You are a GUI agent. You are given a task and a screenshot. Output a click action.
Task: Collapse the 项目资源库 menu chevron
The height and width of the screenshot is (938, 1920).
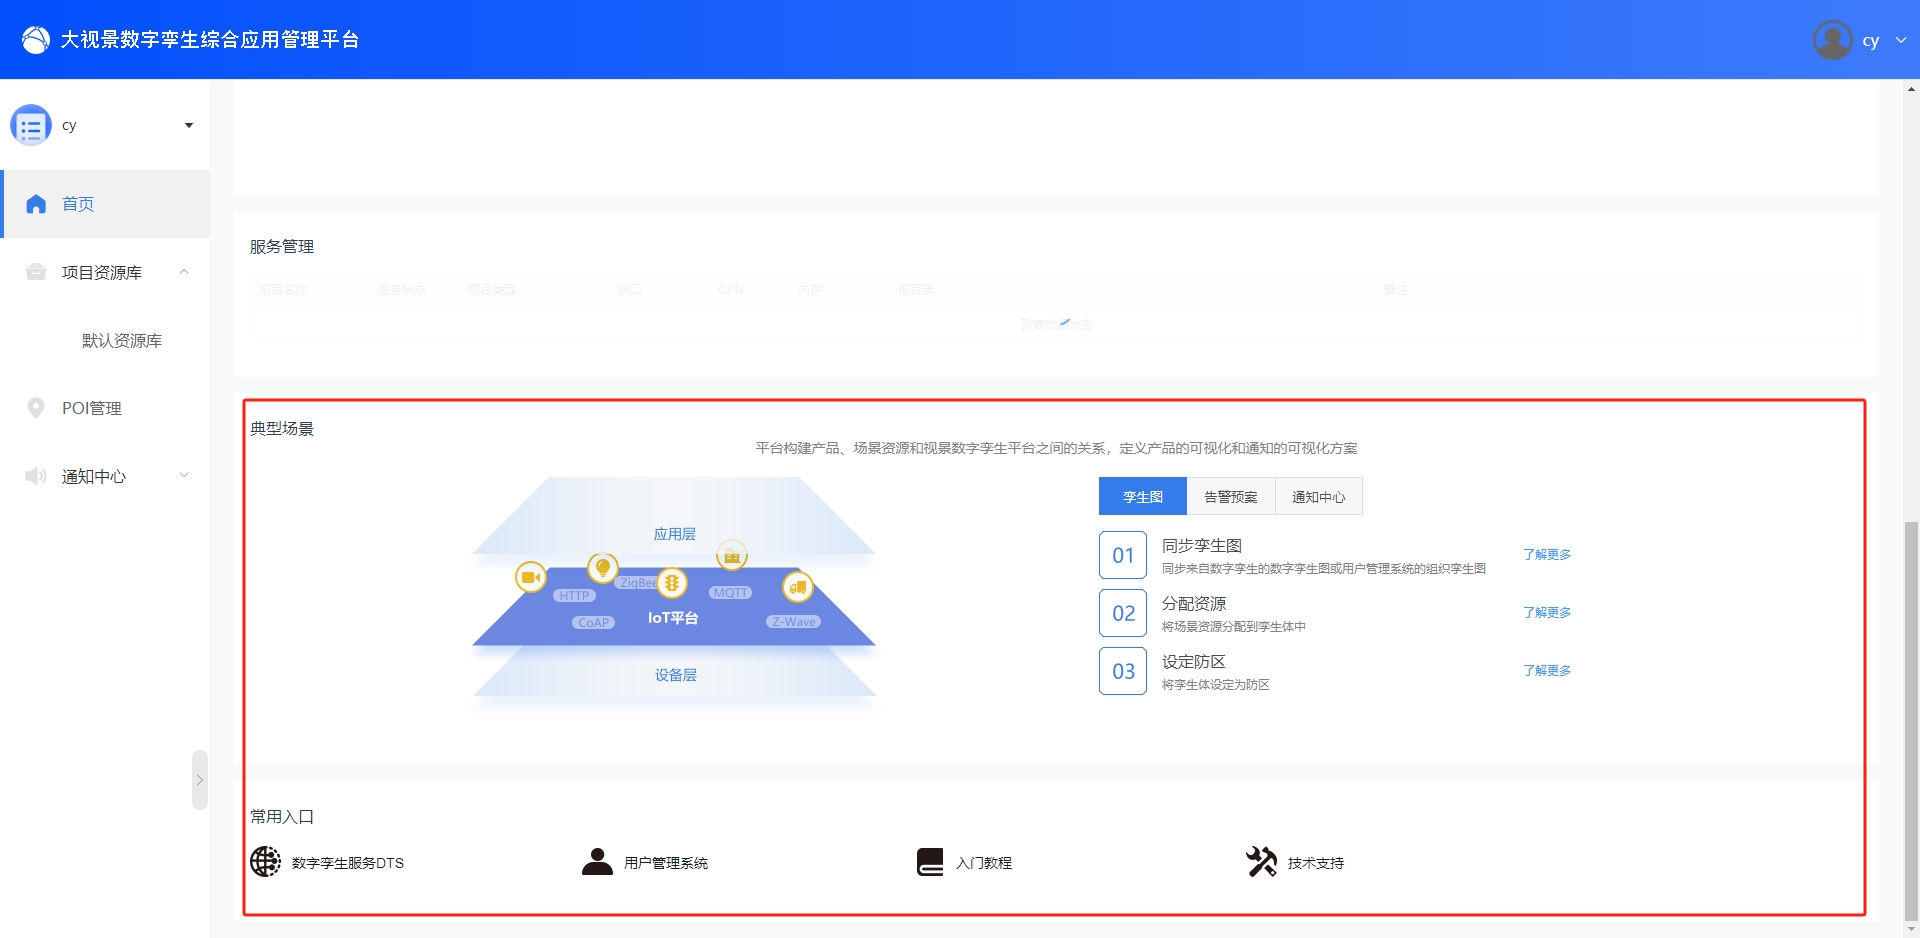(184, 272)
